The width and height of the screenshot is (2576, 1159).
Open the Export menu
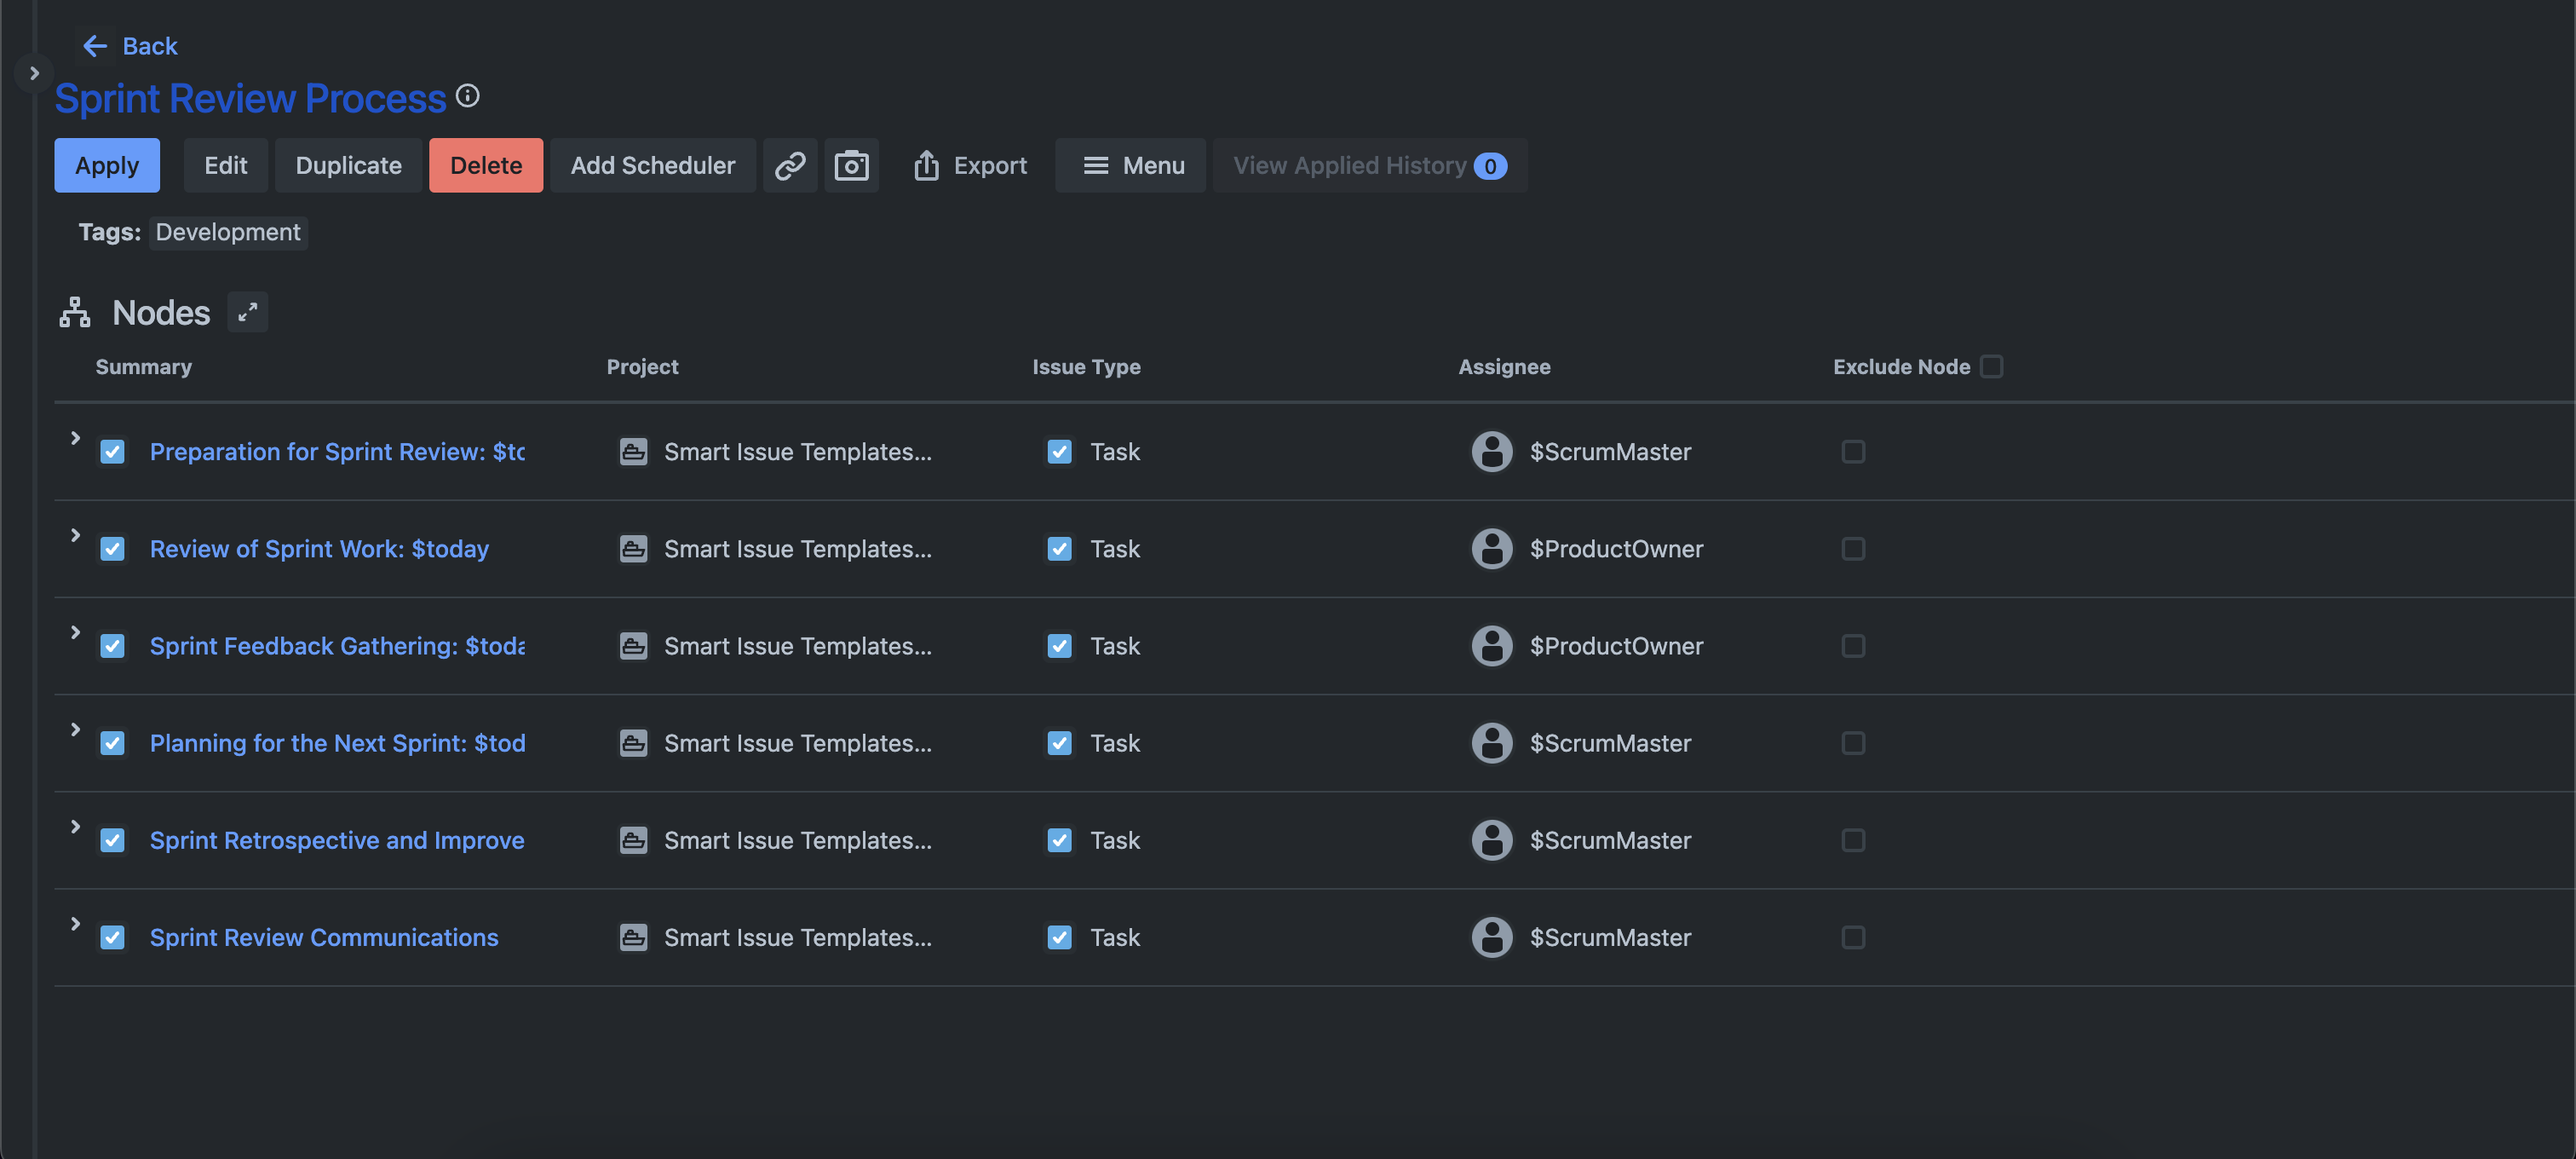coord(969,165)
